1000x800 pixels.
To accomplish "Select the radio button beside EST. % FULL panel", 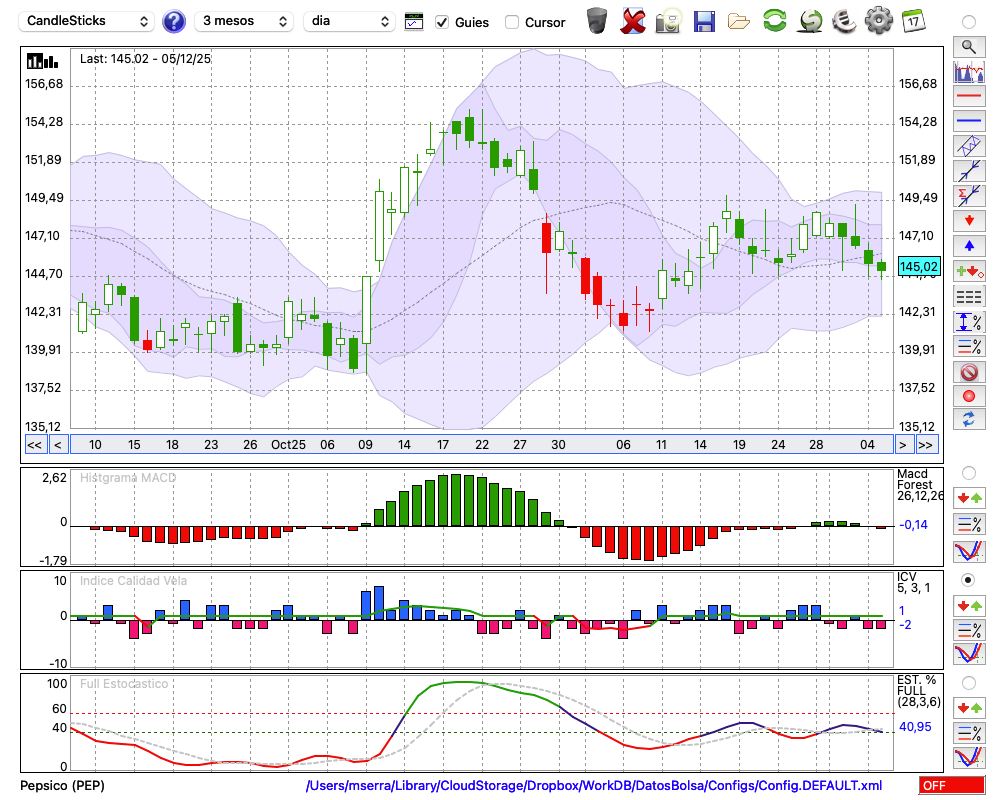I will (x=968, y=682).
